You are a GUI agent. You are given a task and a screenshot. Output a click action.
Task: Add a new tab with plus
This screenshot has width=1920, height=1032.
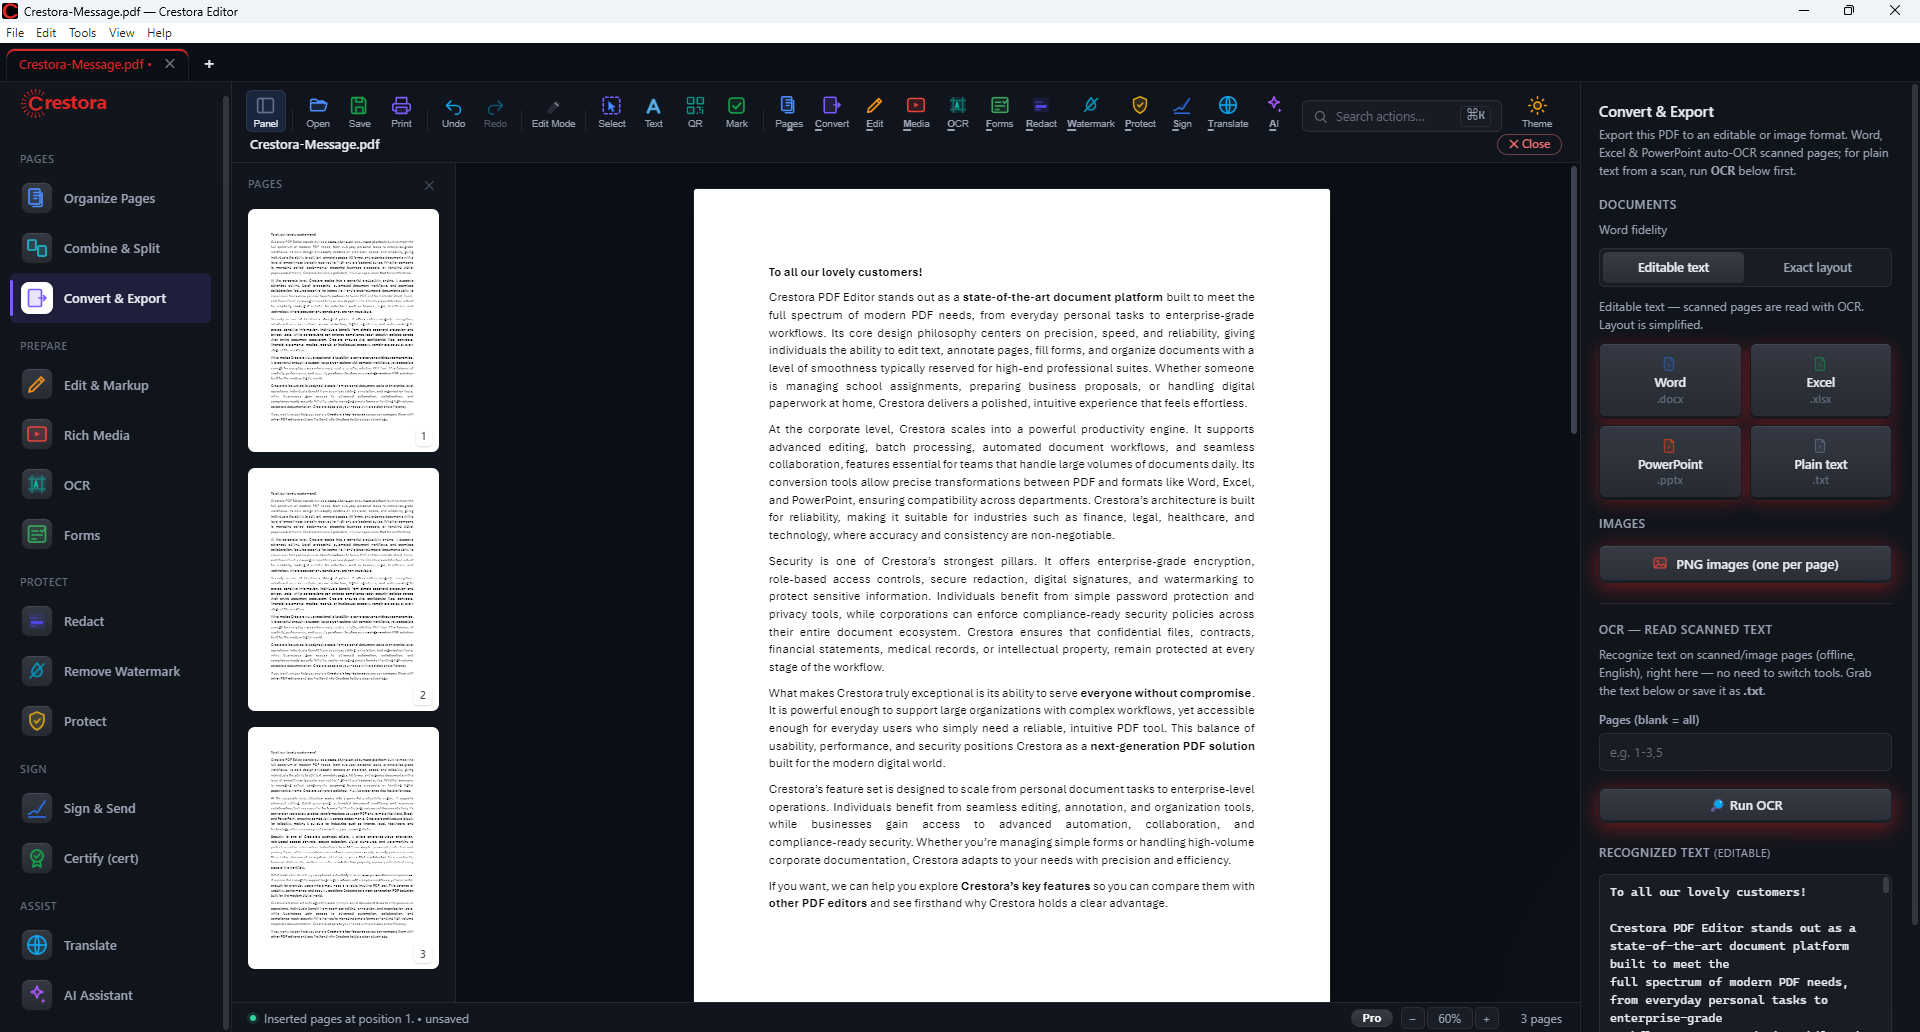click(209, 64)
